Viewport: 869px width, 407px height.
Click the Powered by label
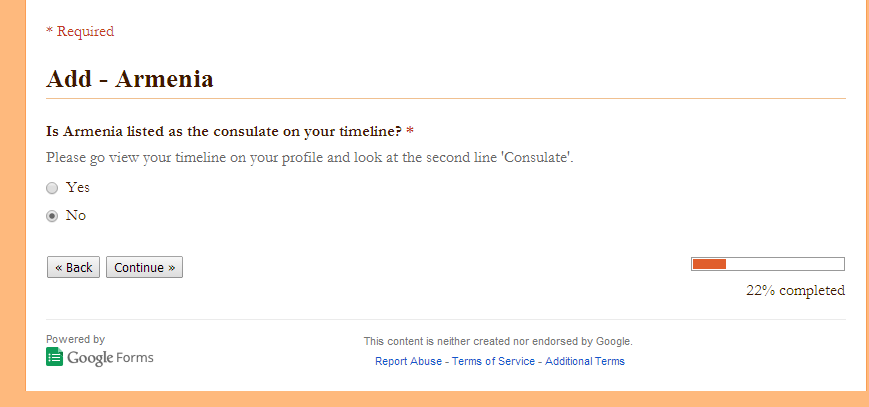(75, 339)
